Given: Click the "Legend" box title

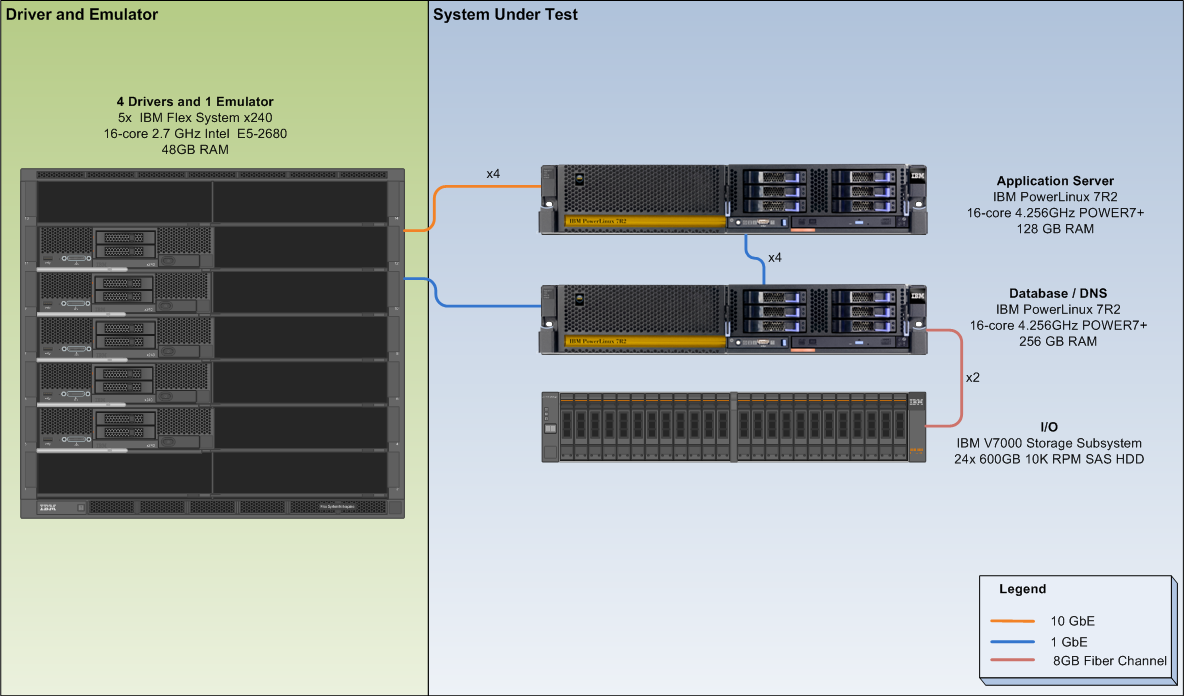Looking at the screenshot, I should pyautogui.click(x=1022, y=589).
